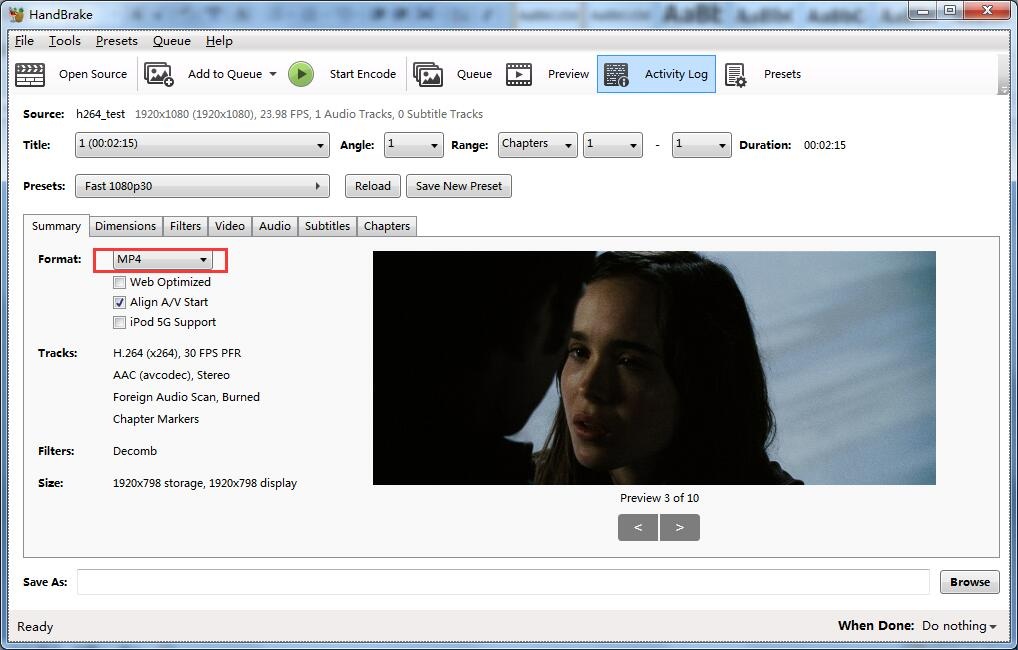Click the HandBrake app icon in title bar
Screen dimensions: 1018x650
click(x=16, y=14)
